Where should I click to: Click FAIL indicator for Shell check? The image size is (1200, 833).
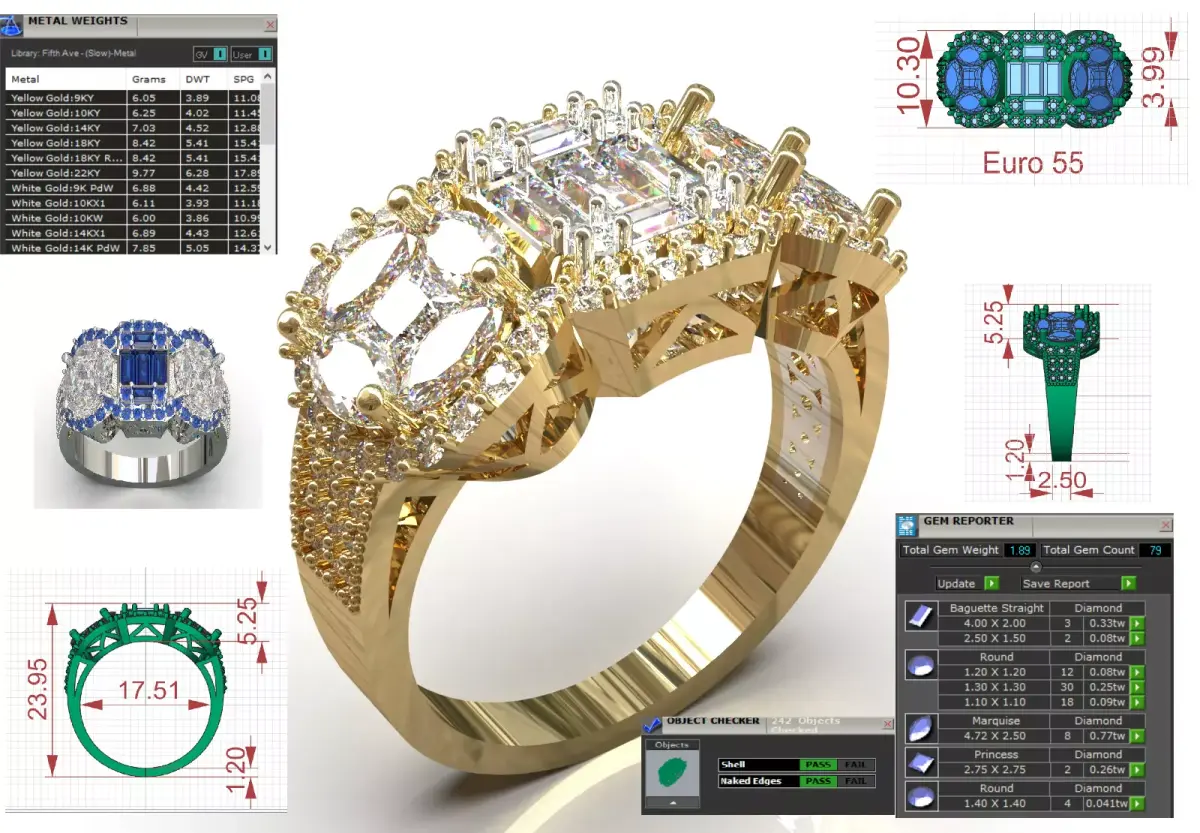pos(855,765)
